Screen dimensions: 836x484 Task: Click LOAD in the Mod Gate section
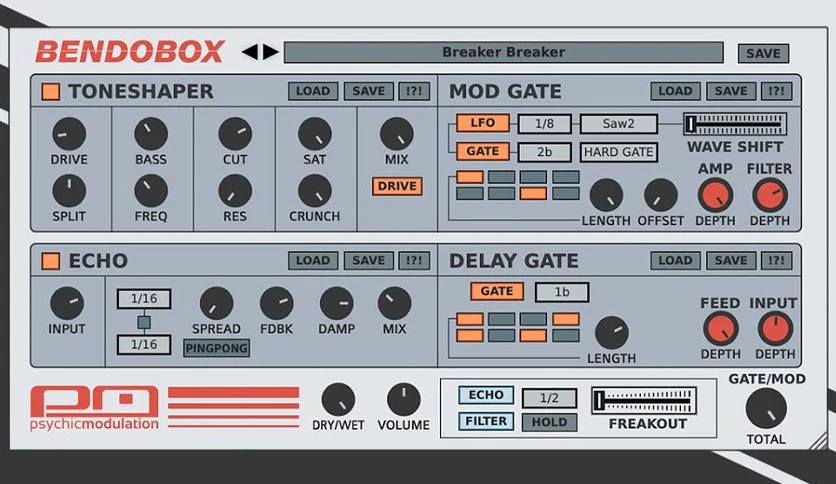675,91
